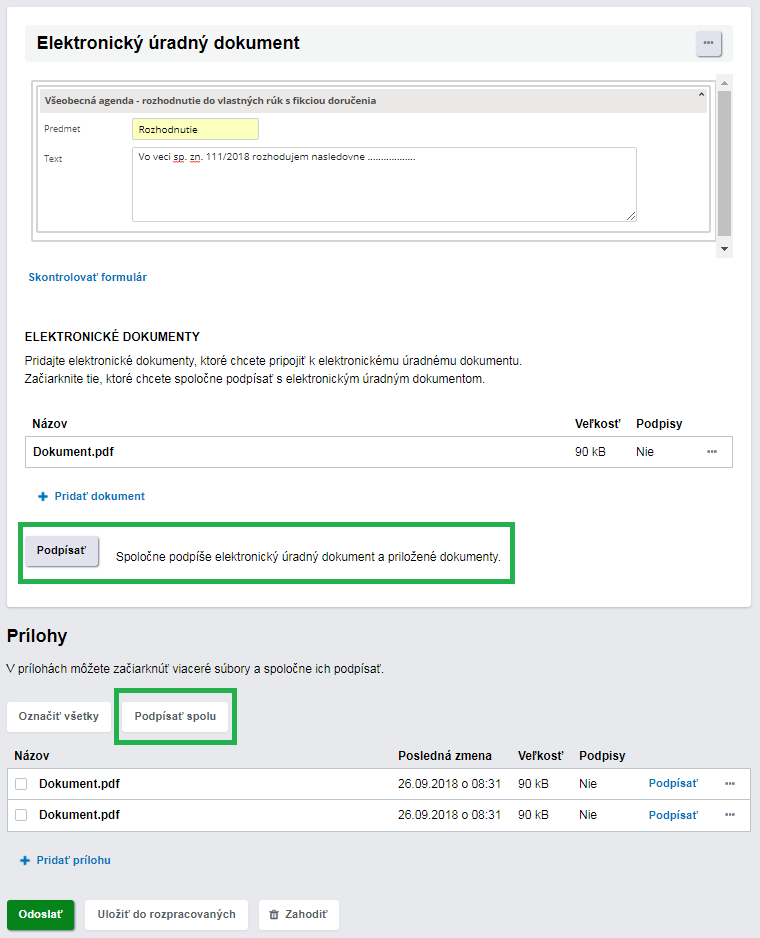The width and height of the screenshot is (760, 938).
Task: Click Podpísať link in first attachment row
Action: 673,783
